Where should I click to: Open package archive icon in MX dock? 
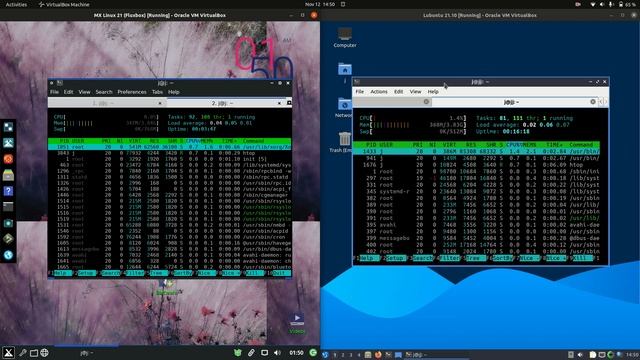pos(8,175)
